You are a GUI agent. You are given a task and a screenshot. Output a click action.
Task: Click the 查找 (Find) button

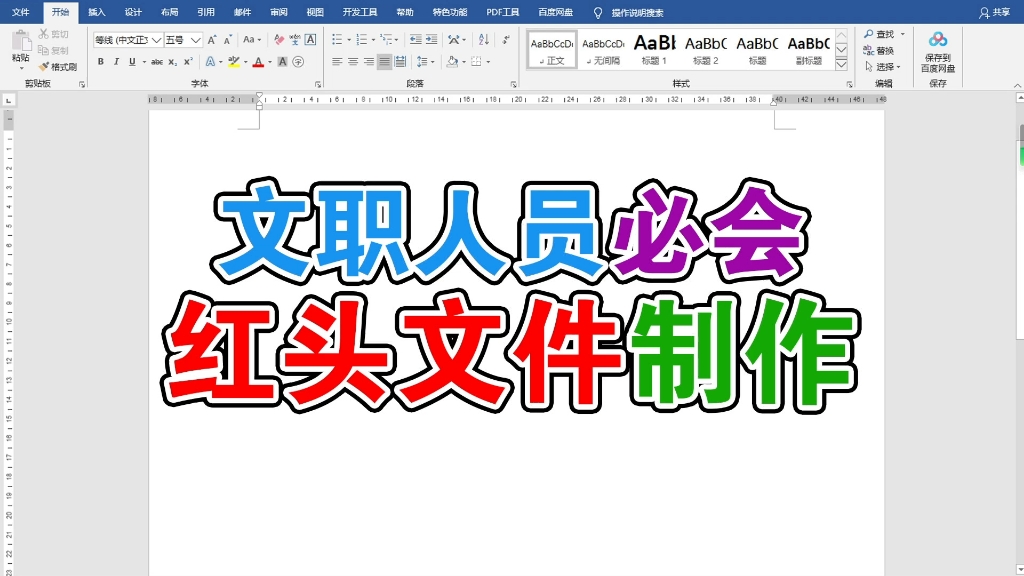880,33
